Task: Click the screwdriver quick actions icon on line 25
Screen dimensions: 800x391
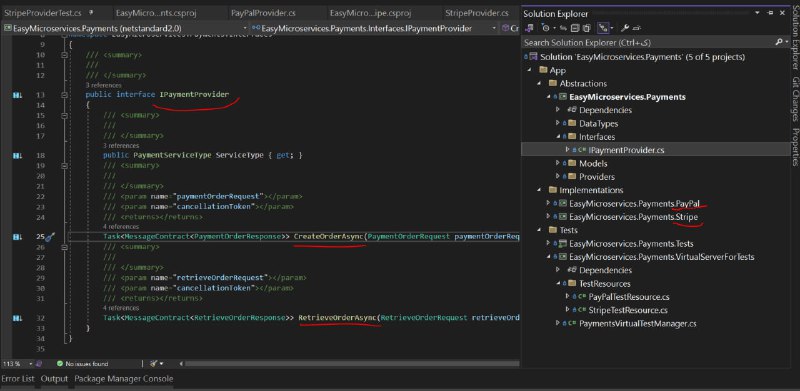Action: click(49, 236)
